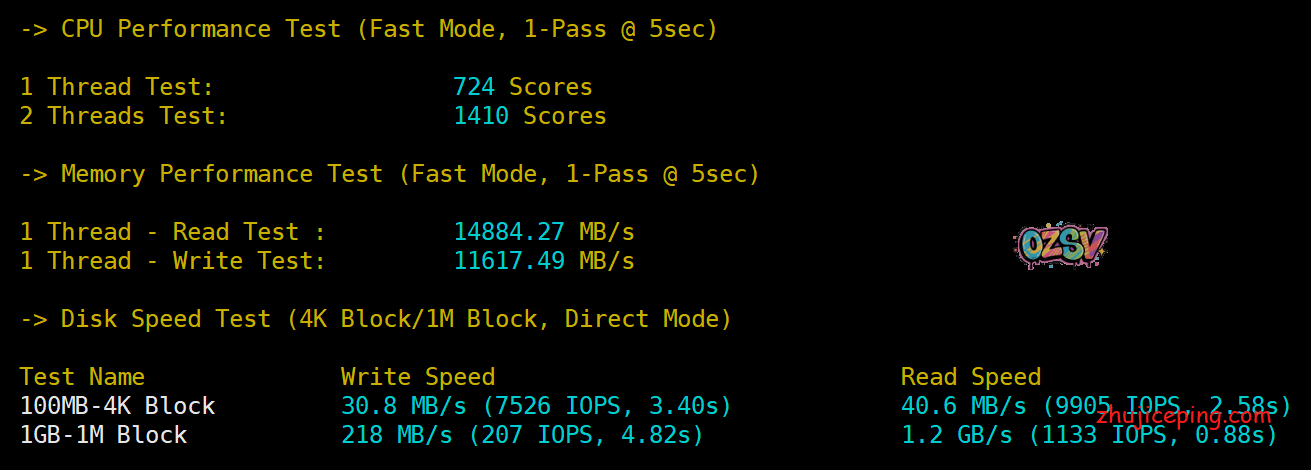
Task: Click the Test Name column header
Action: click(82, 377)
